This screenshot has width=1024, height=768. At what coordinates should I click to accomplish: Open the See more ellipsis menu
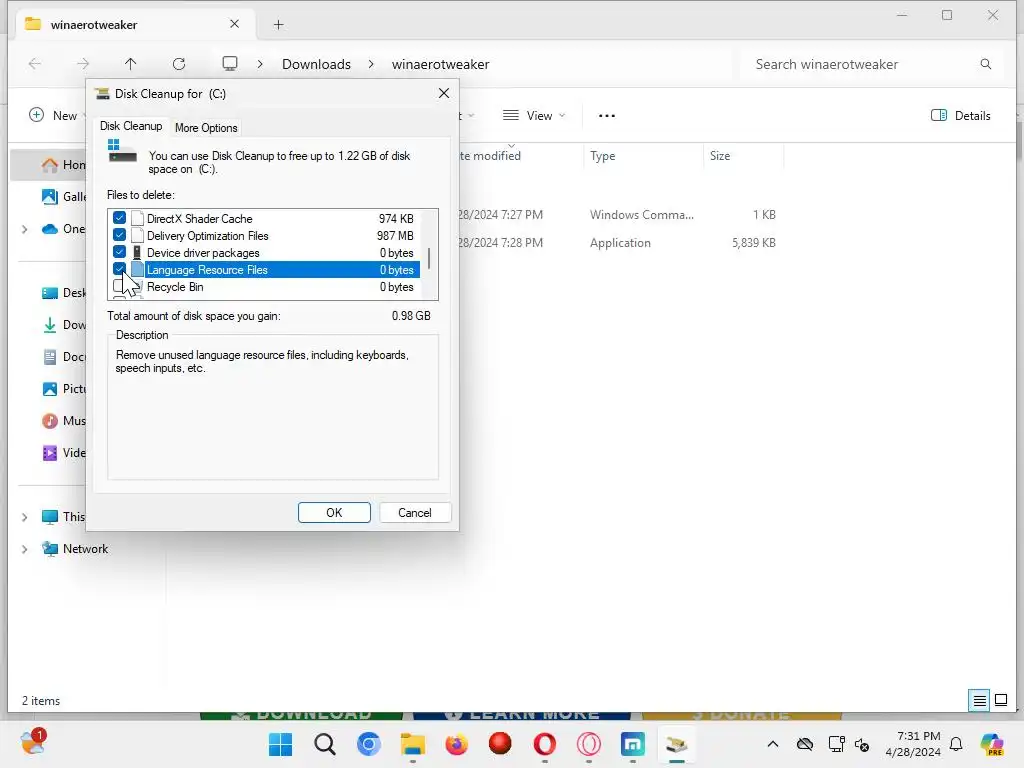[607, 116]
